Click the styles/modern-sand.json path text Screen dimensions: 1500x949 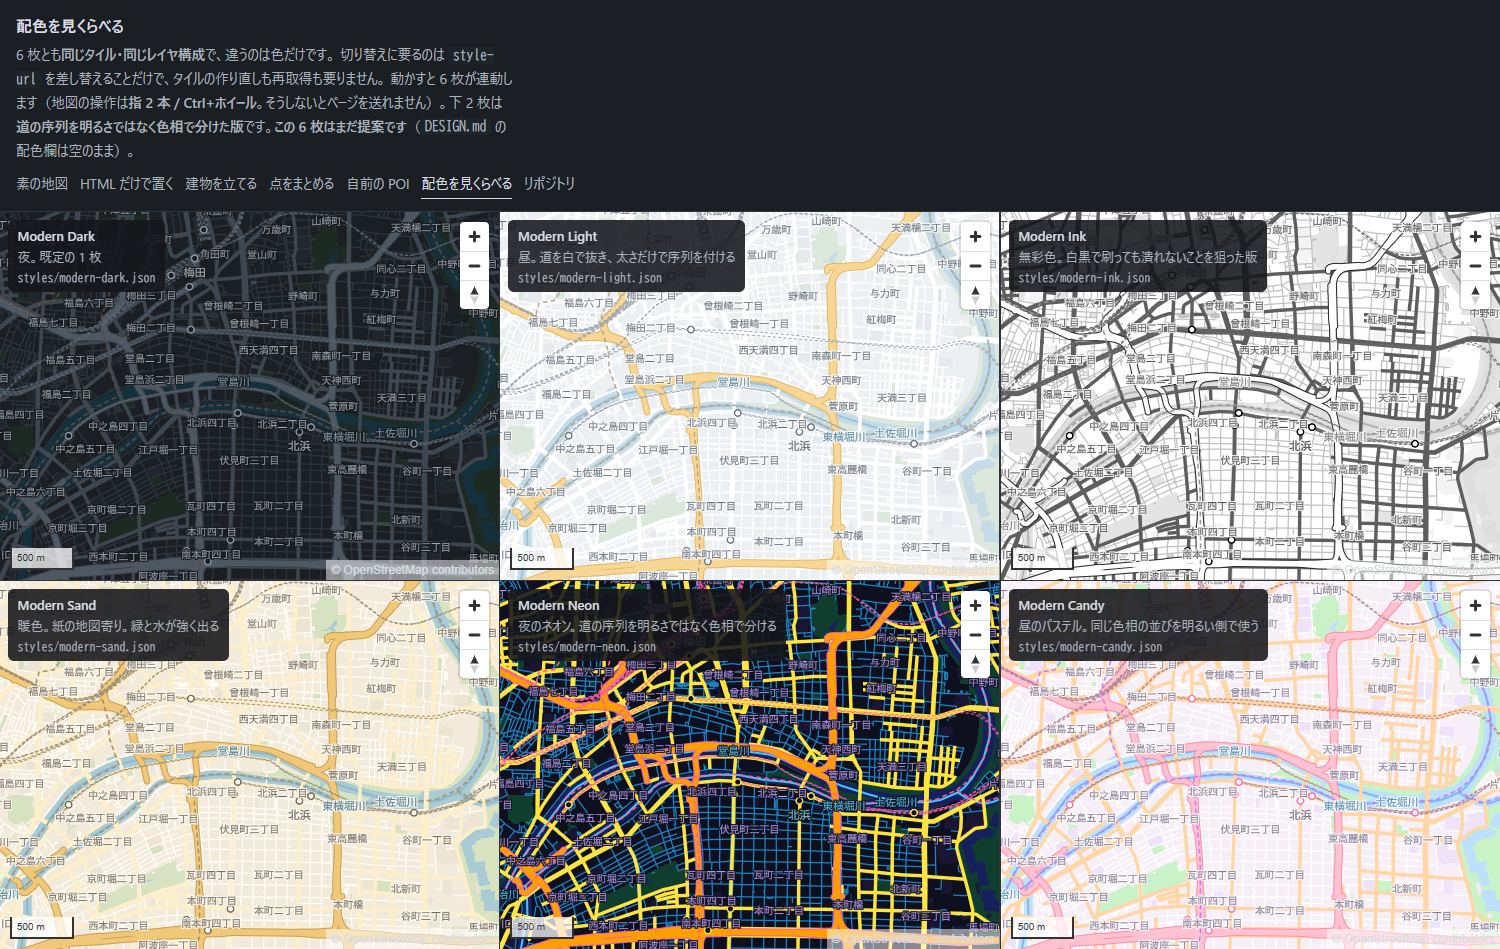click(x=86, y=647)
